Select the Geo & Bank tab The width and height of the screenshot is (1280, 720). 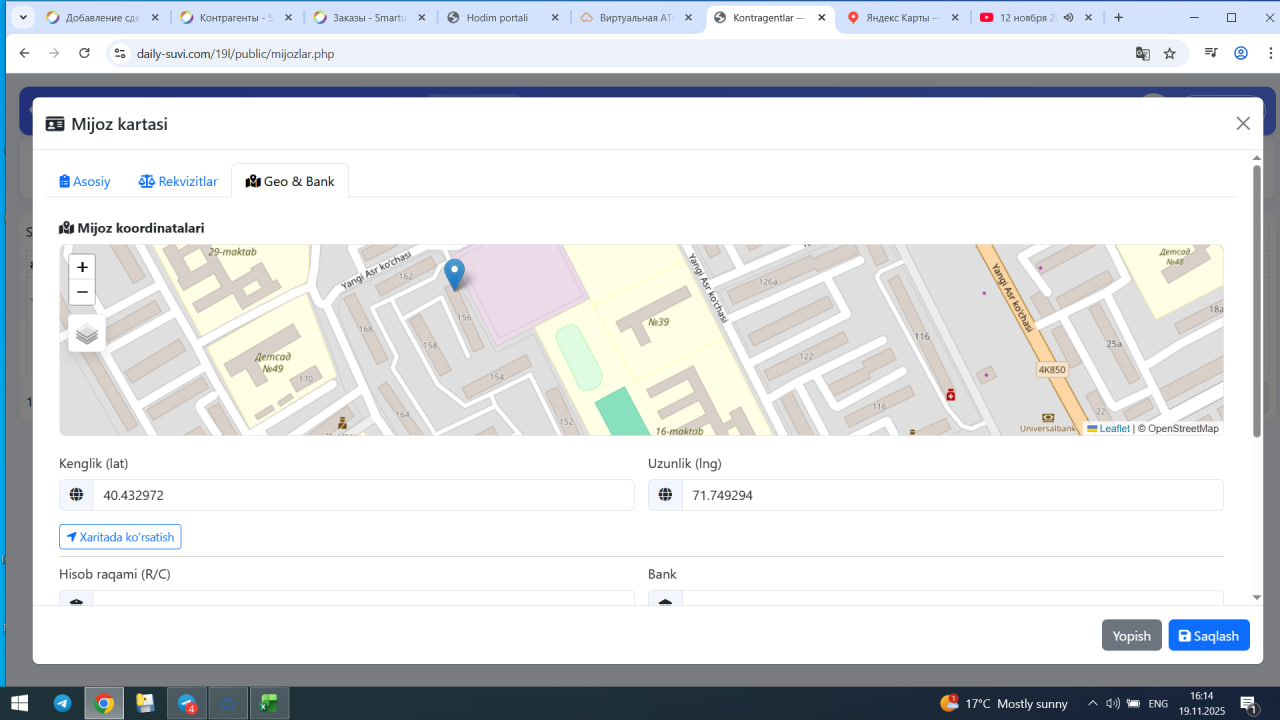click(290, 181)
